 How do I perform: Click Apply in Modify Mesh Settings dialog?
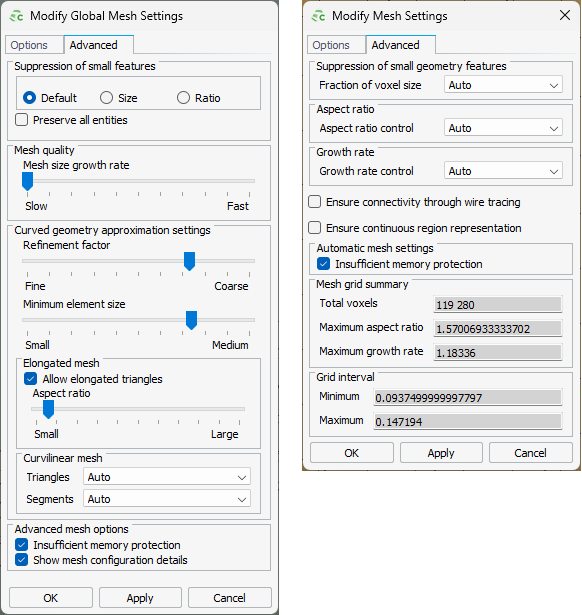click(441, 453)
